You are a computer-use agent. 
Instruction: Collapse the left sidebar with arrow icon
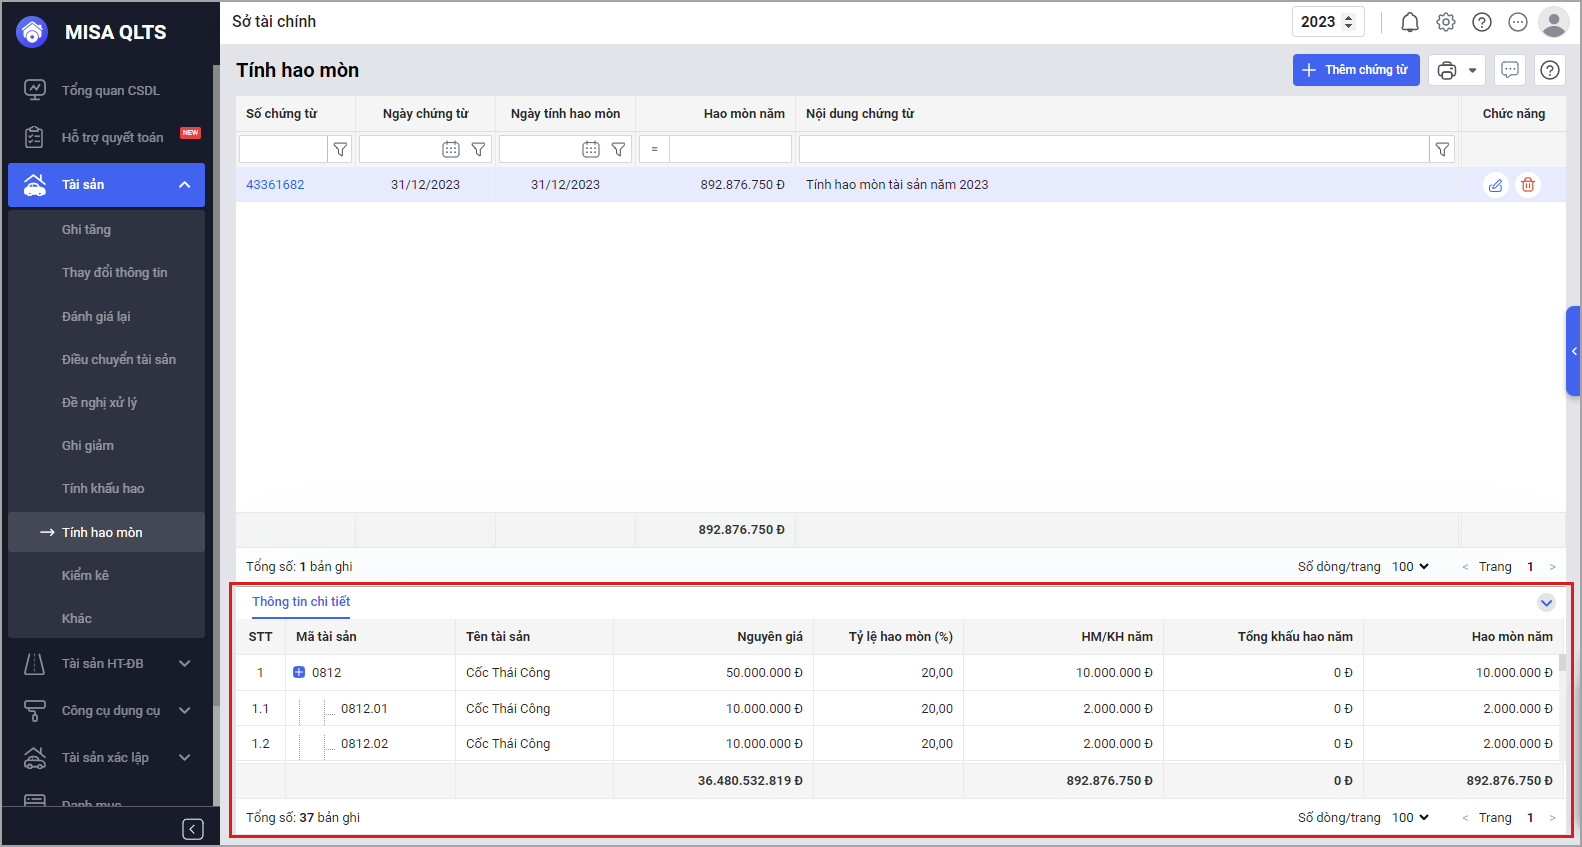193,829
